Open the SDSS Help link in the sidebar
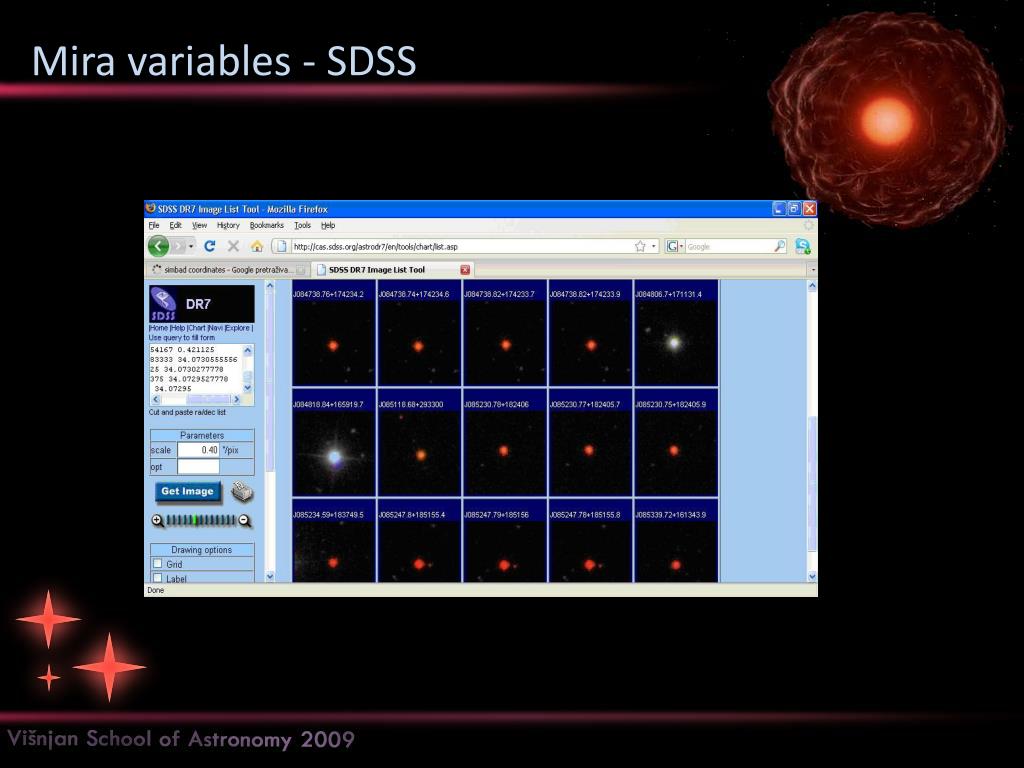This screenshot has width=1024, height=768. 178,328
